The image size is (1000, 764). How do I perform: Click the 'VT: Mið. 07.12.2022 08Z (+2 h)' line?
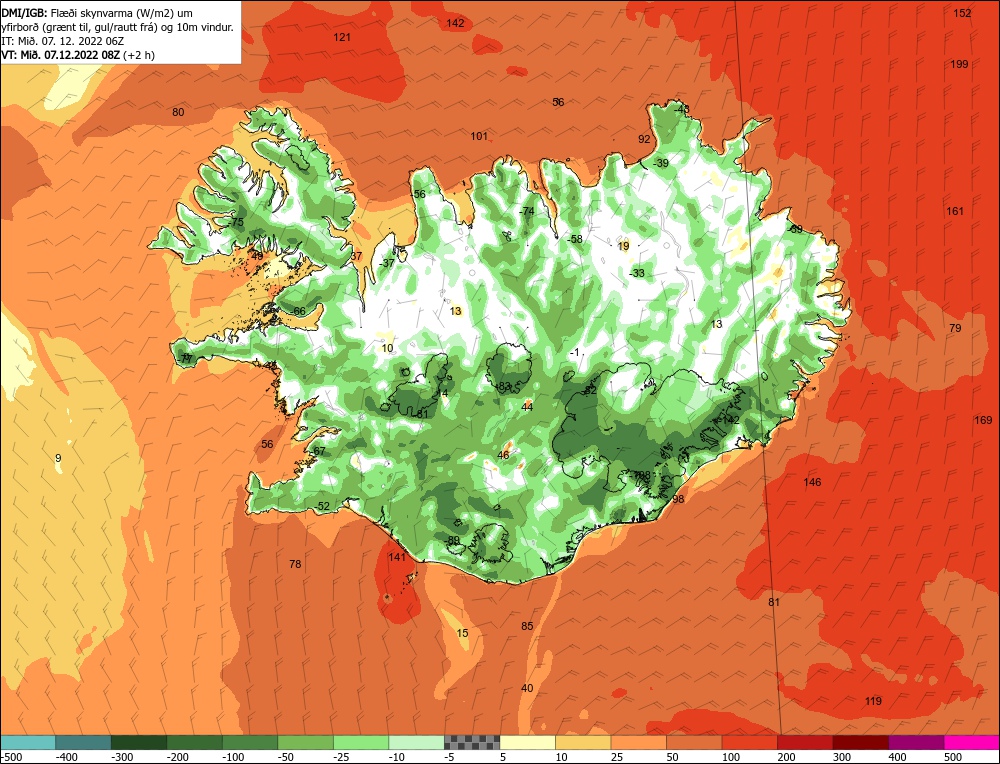pyautogui.click(x=78, y=55)
